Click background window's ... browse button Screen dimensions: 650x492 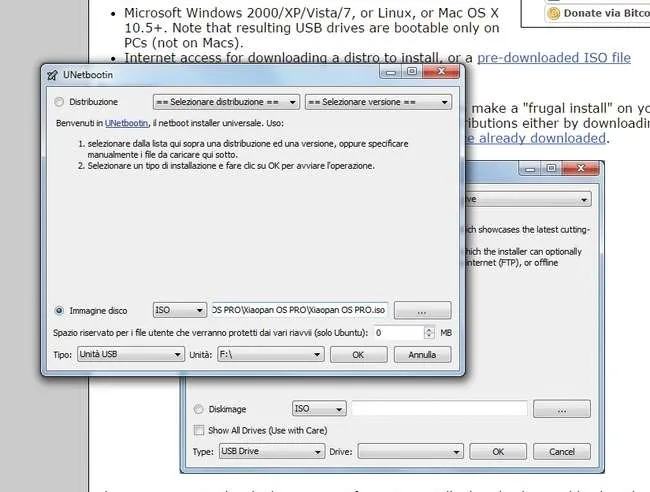click(x=562, y=409)
